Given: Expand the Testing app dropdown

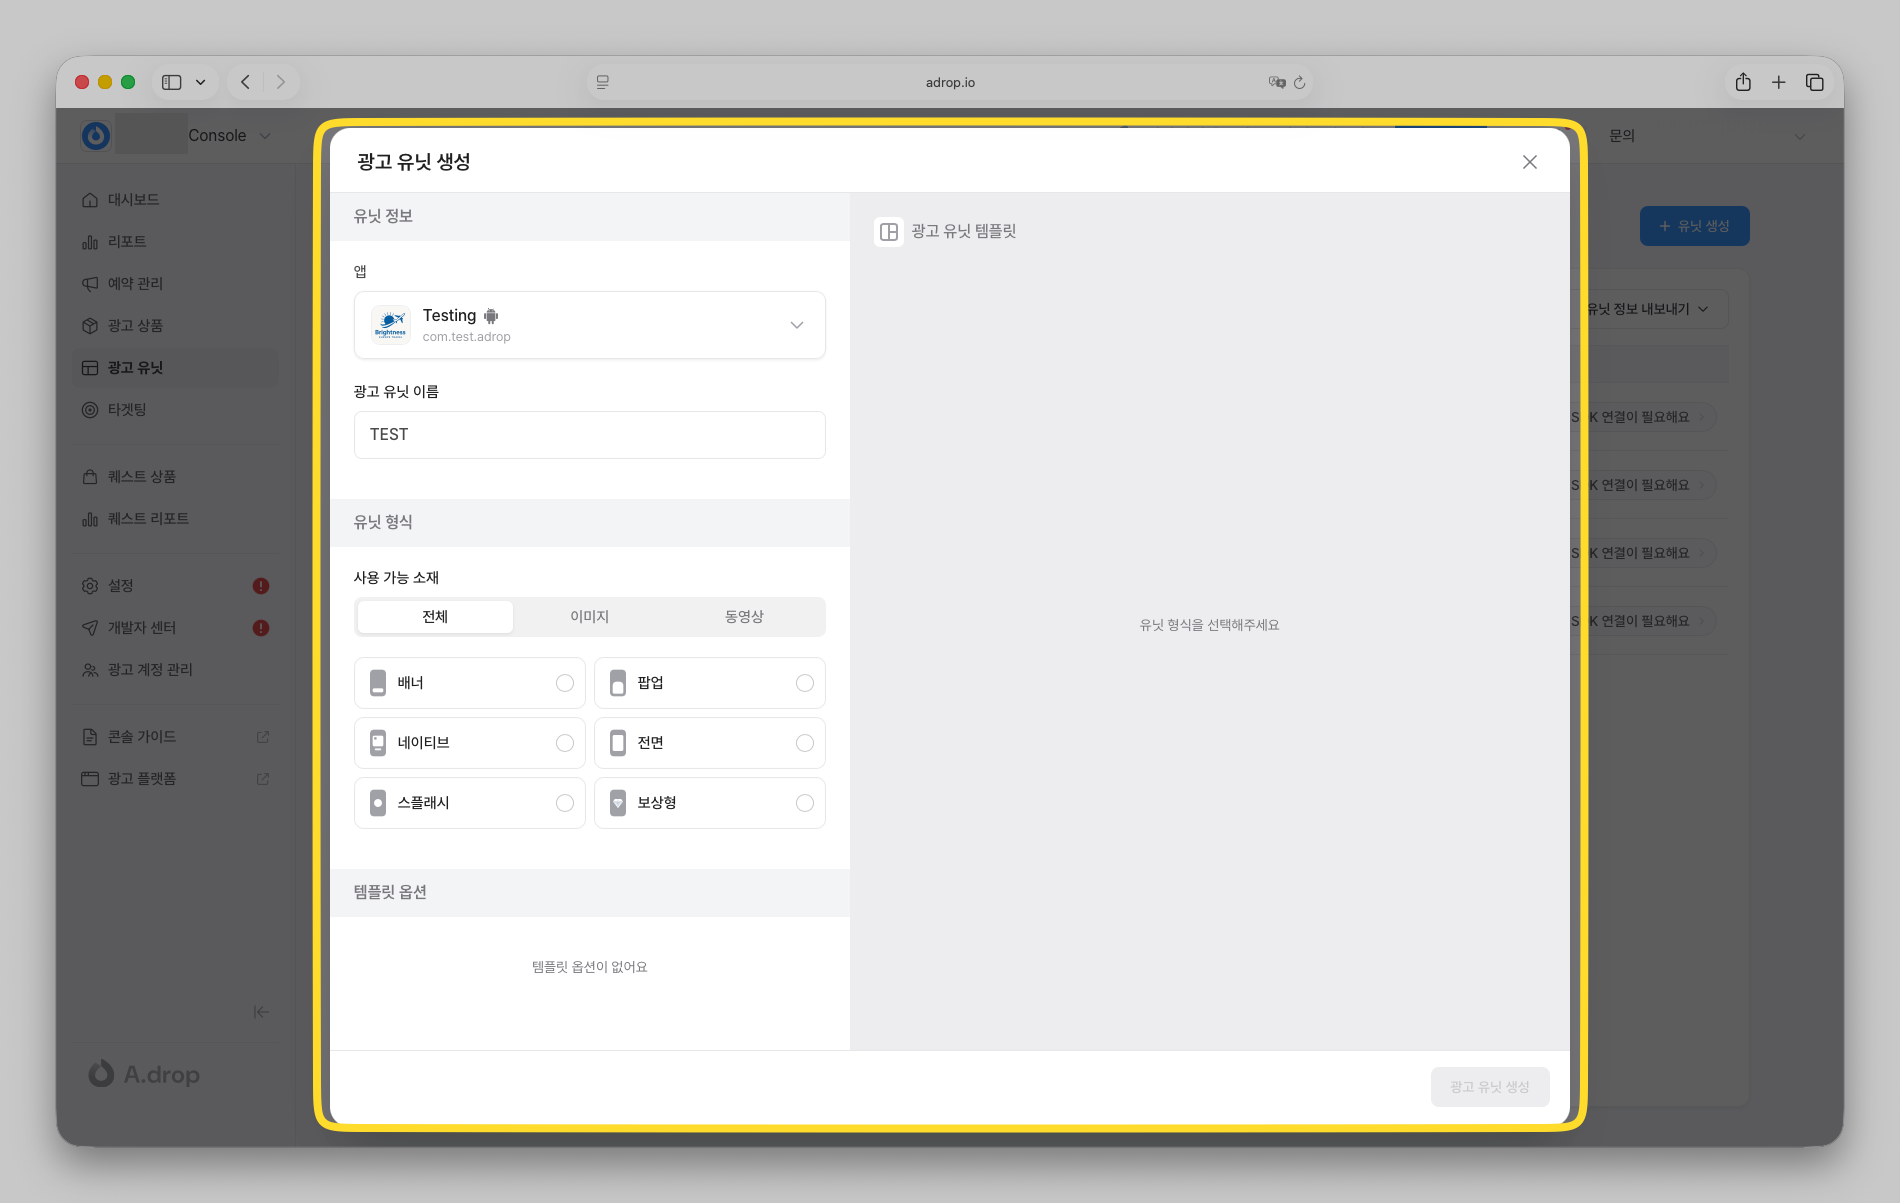Looking at the screenshot, I should pos(796,325).
